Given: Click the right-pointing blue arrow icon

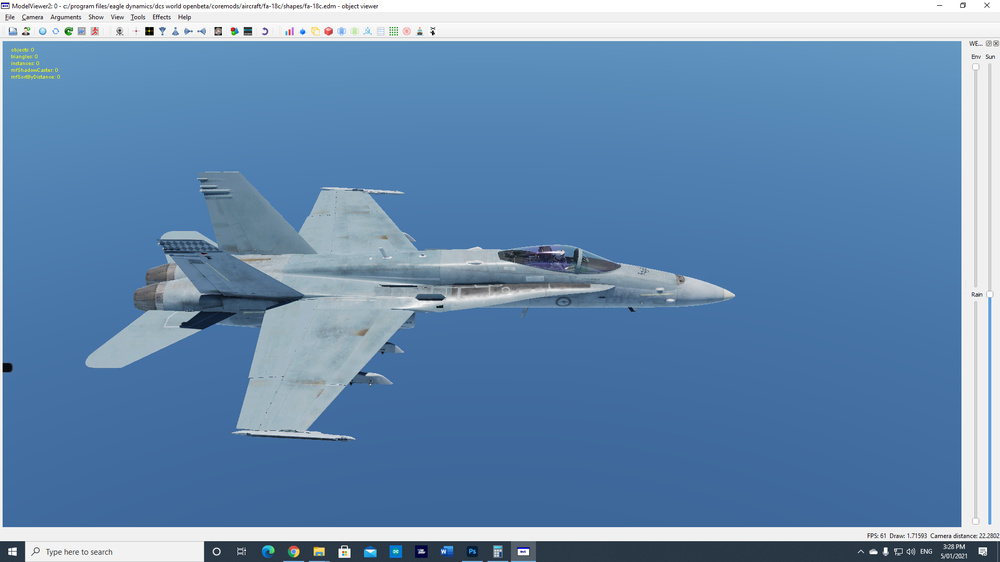Looking at the screenshot, I should tap(189, 31).
